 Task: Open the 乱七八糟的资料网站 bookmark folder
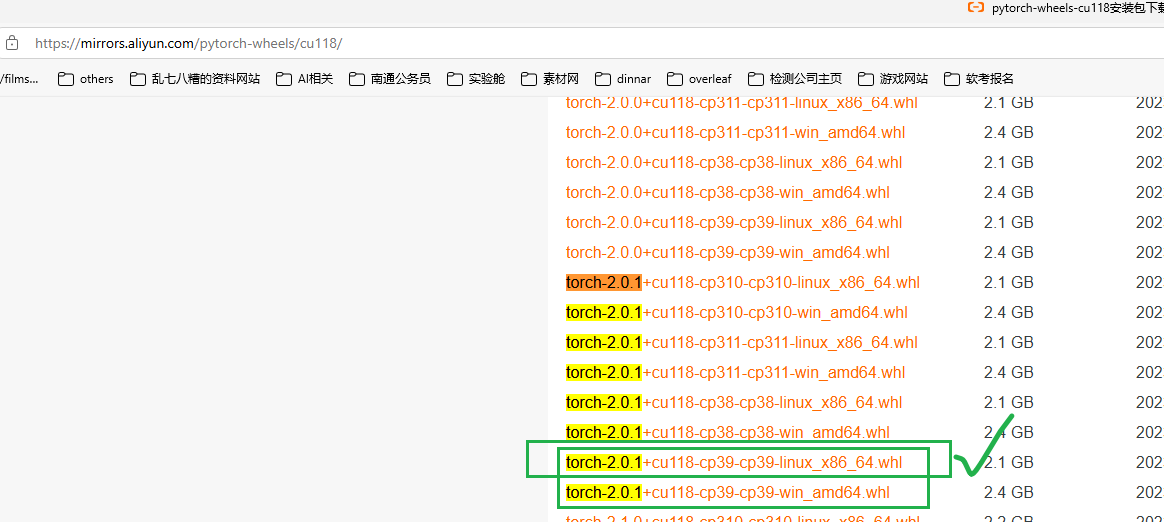tap(195, 79)
